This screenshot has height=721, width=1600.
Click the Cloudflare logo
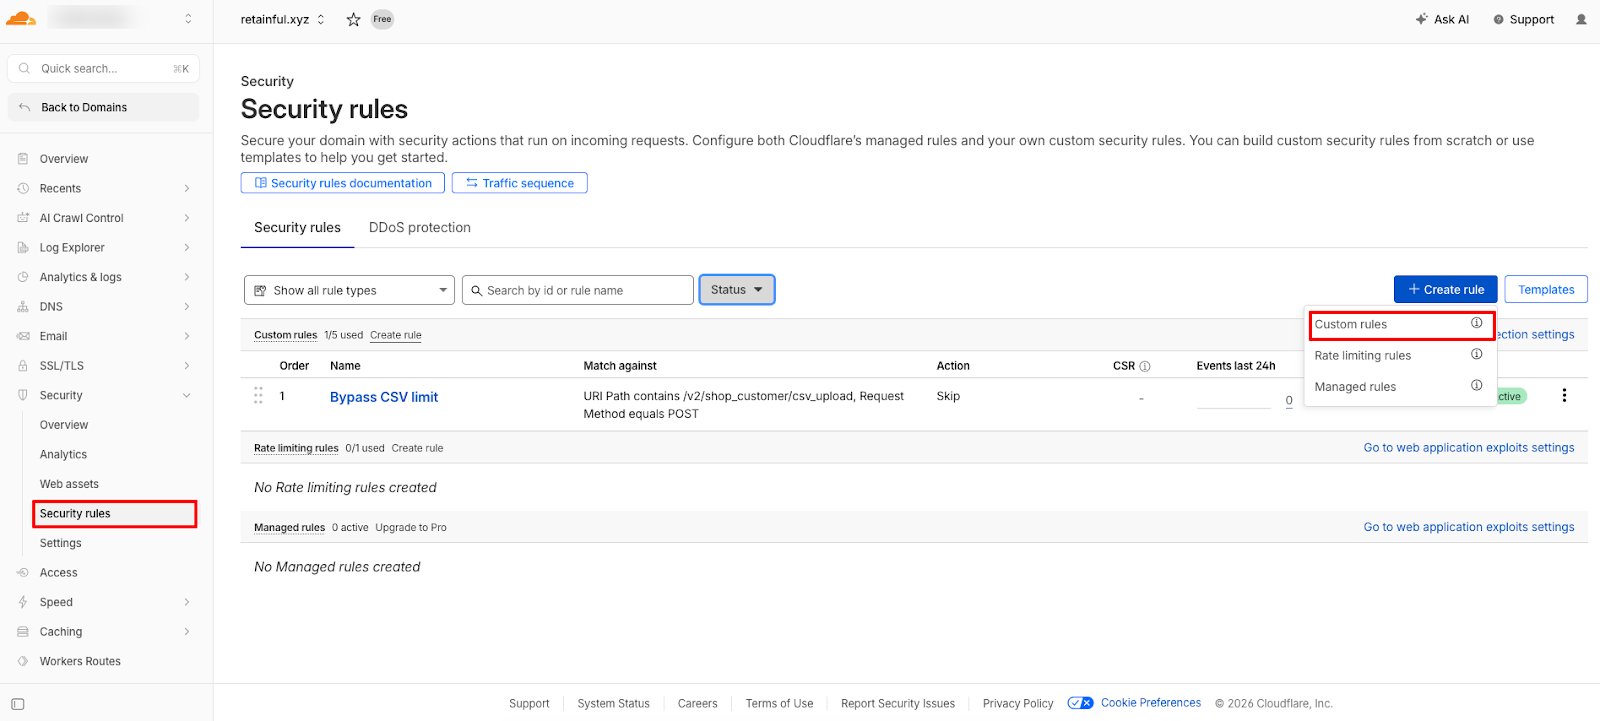(21, 18)
